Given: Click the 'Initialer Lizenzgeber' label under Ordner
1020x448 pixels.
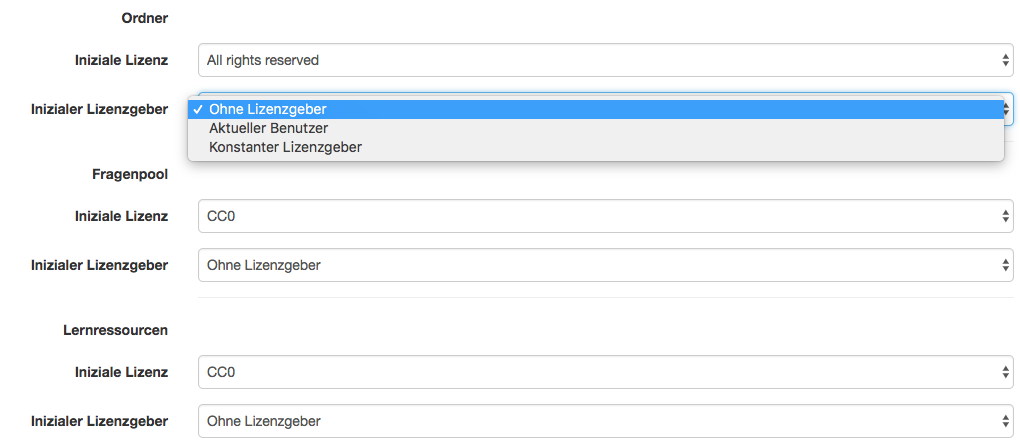Looking at the screenshot, I should (x=99, y=109).
